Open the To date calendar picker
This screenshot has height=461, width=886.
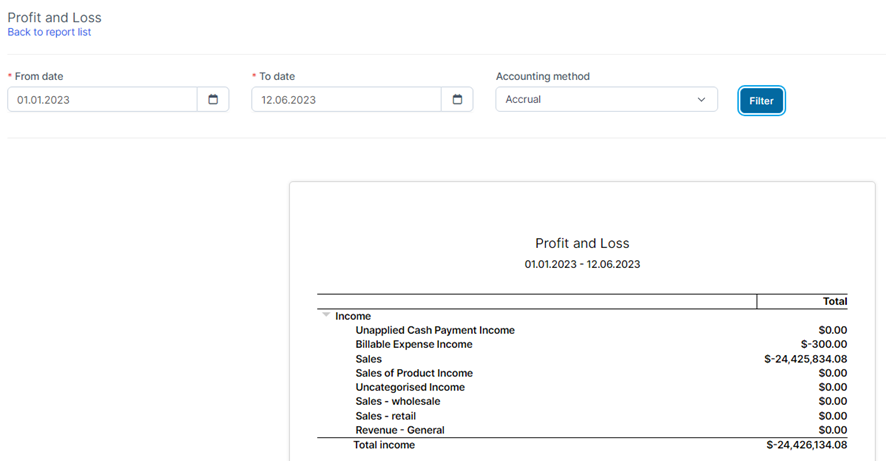[x=457, y=99]
